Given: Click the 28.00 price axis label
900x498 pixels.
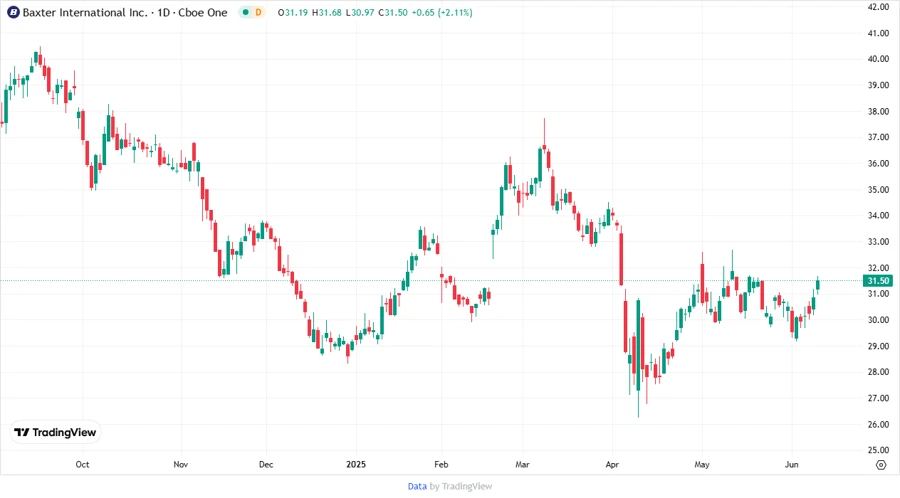Looking at the screenshot, I should (x=878, y=372).
